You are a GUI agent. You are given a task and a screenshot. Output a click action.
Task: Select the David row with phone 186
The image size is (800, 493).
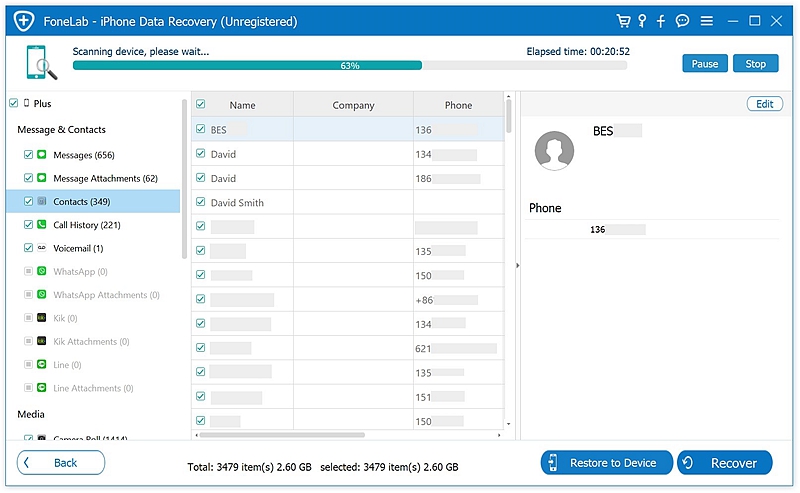click(x=347, y=178)
